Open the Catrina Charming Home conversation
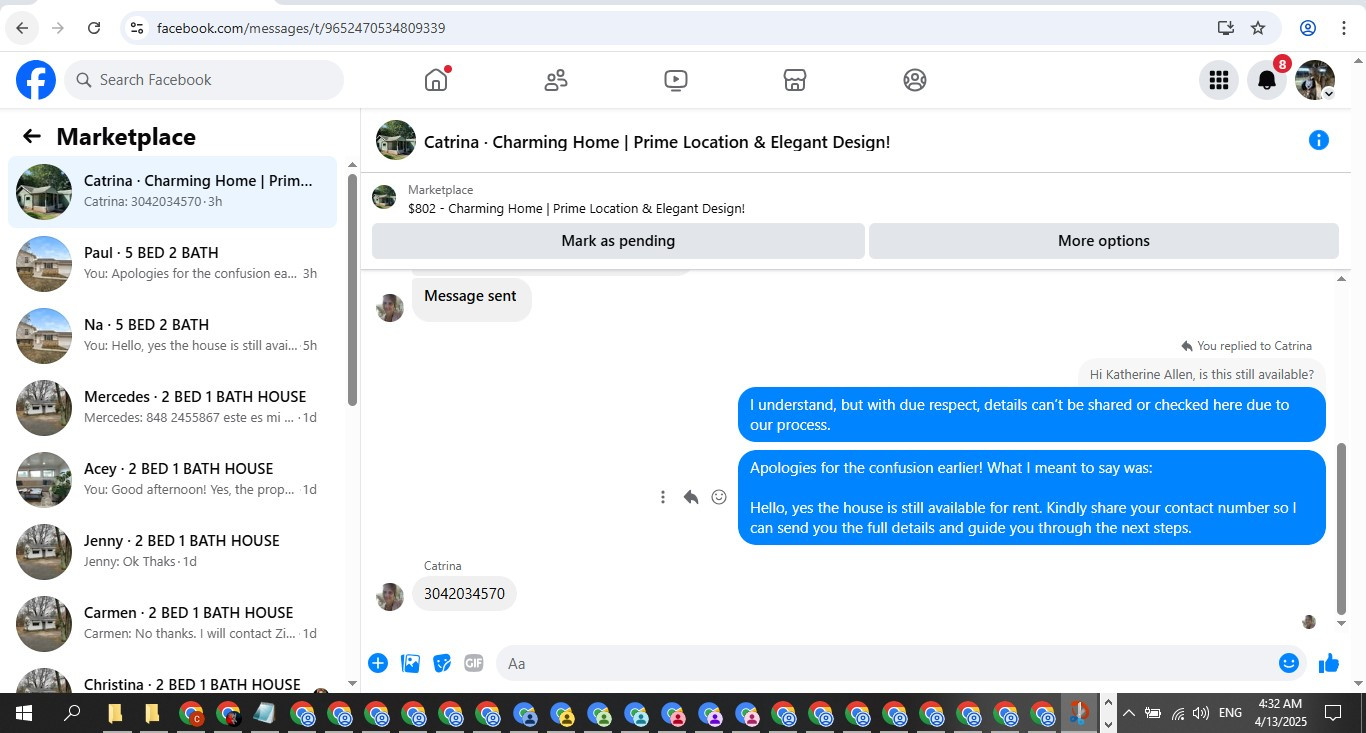1366x733 pixels. click(172, 191)
